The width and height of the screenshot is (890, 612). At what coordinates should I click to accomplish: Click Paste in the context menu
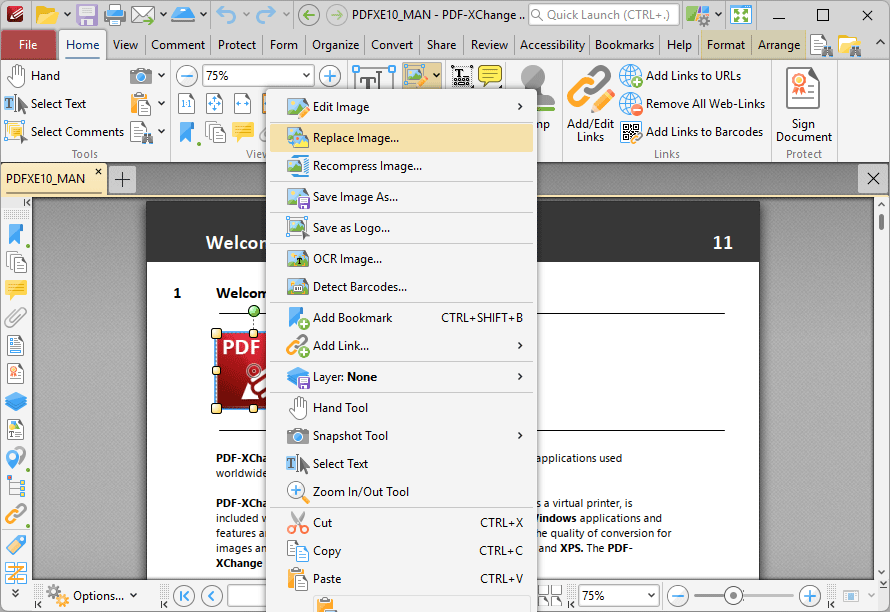(x=401, y=579)
